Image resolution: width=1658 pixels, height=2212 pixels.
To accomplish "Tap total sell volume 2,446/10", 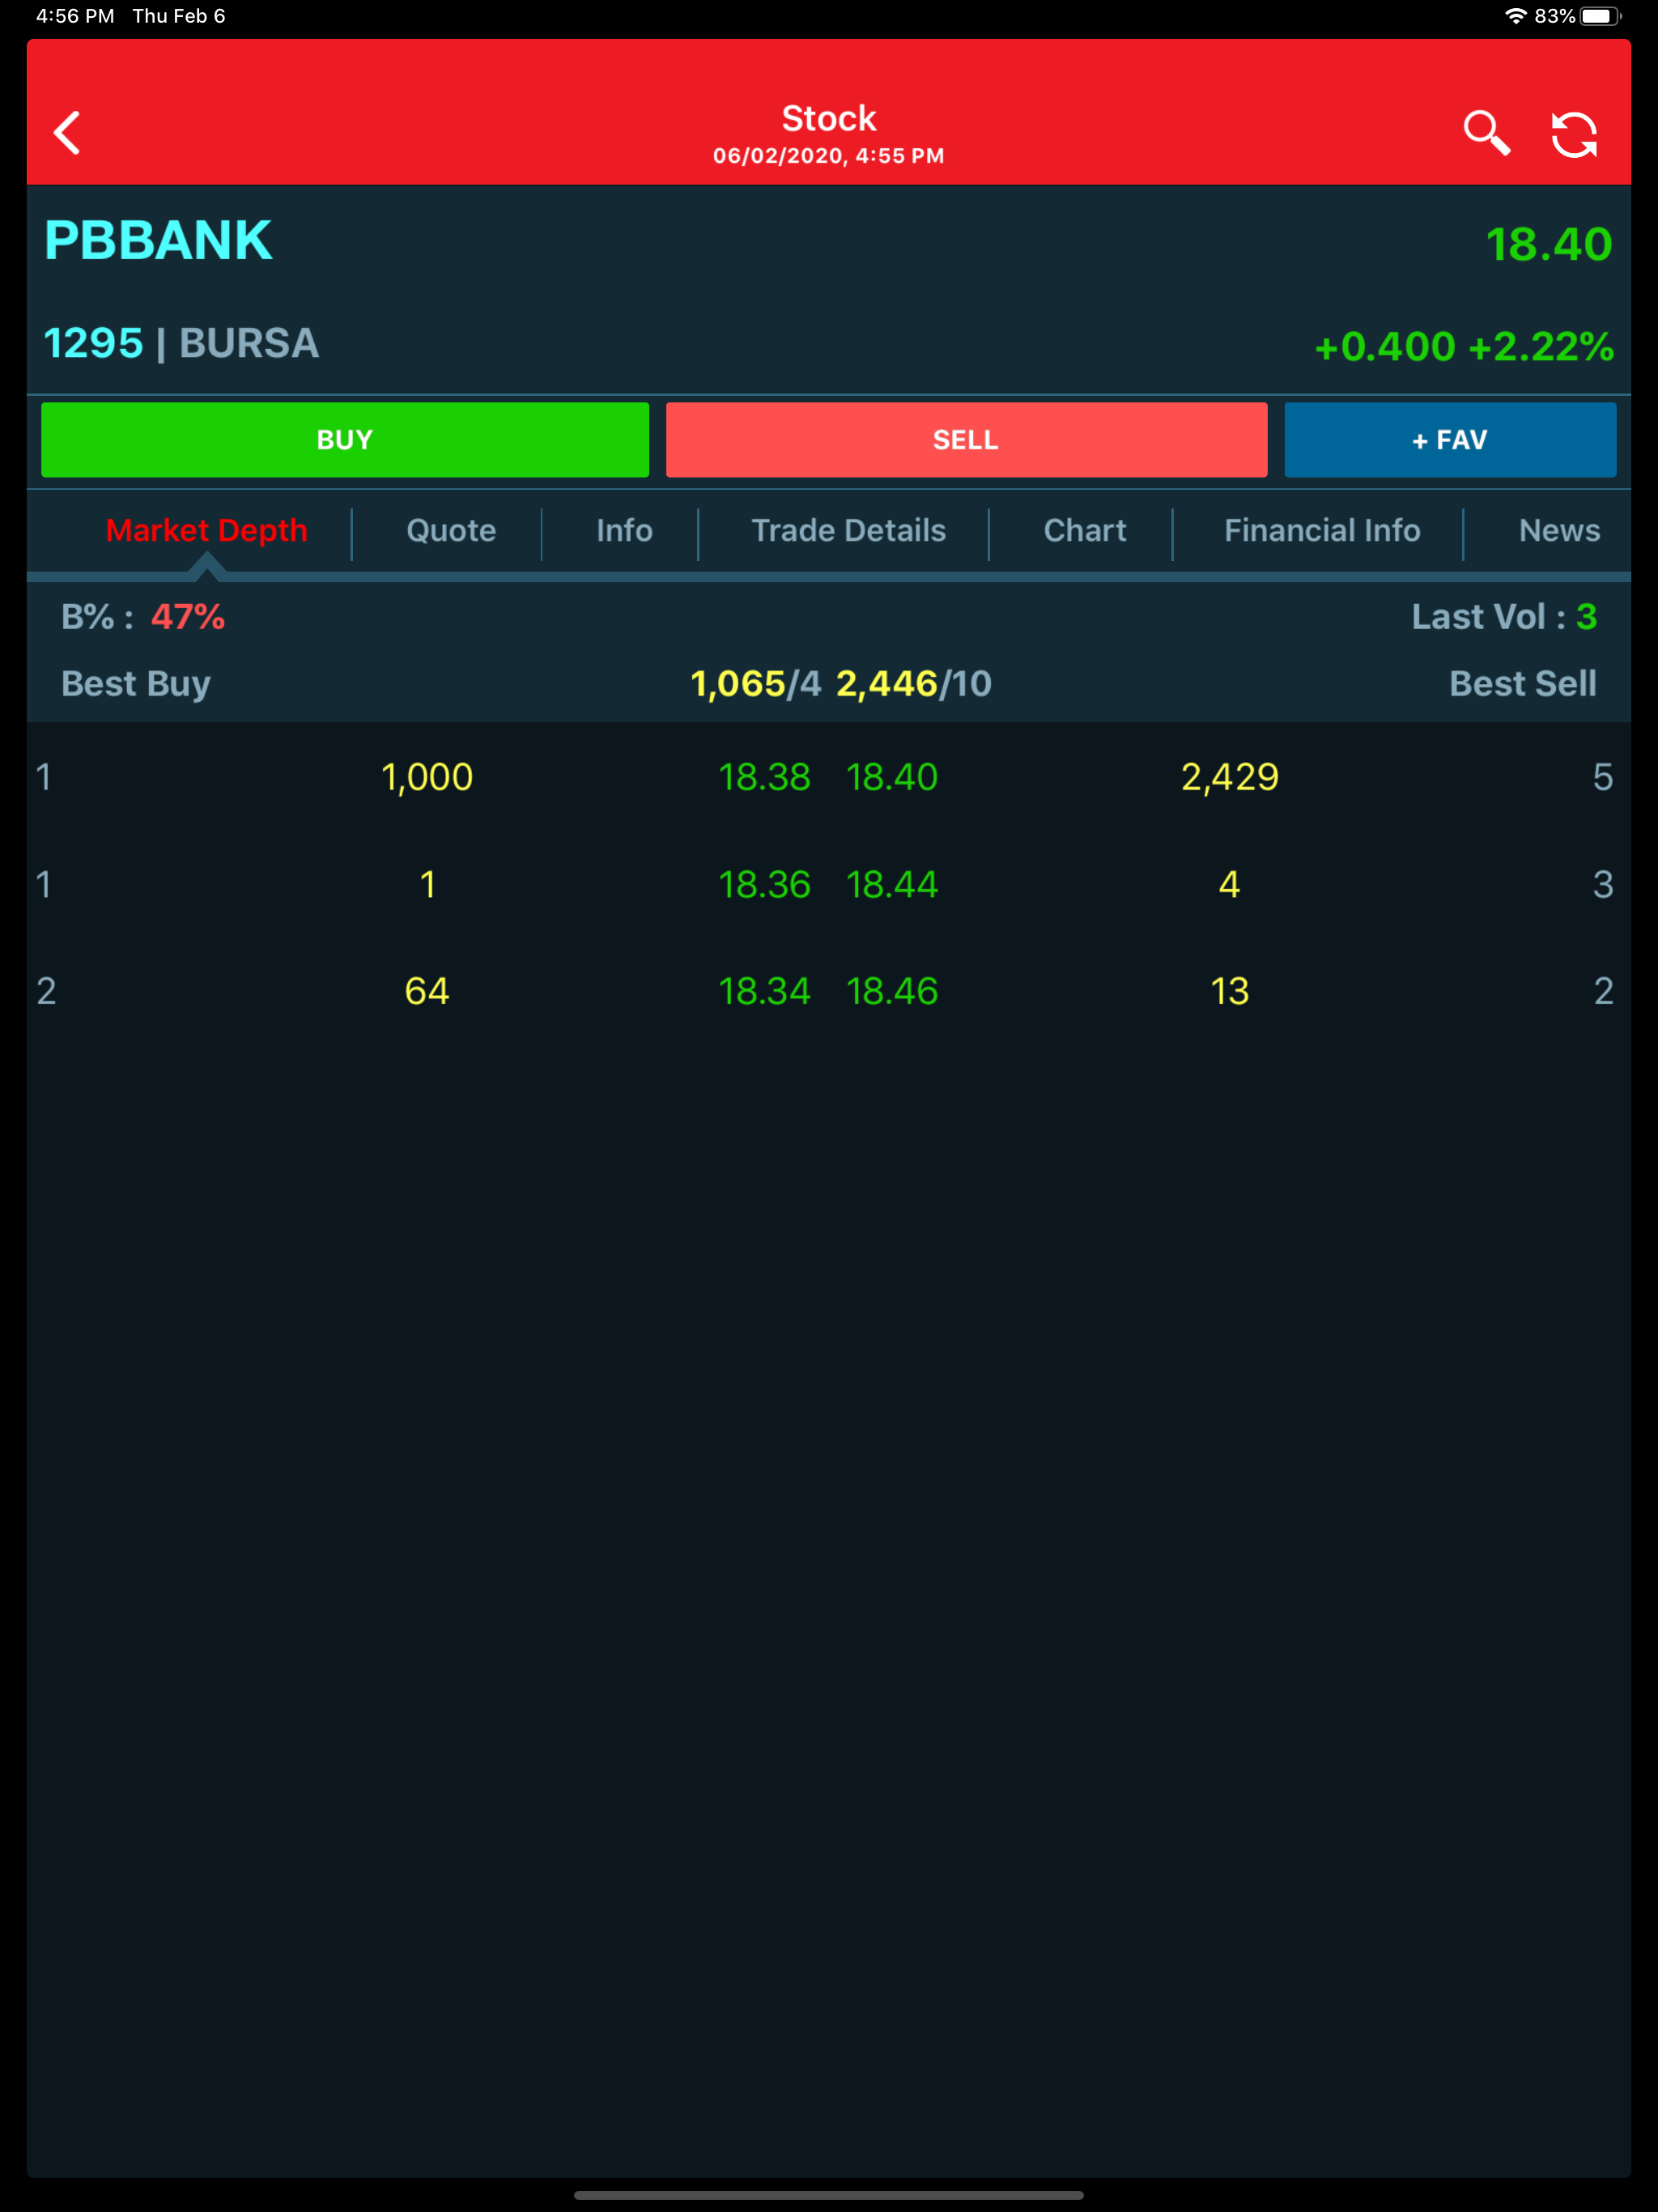I will coord(914,684).
